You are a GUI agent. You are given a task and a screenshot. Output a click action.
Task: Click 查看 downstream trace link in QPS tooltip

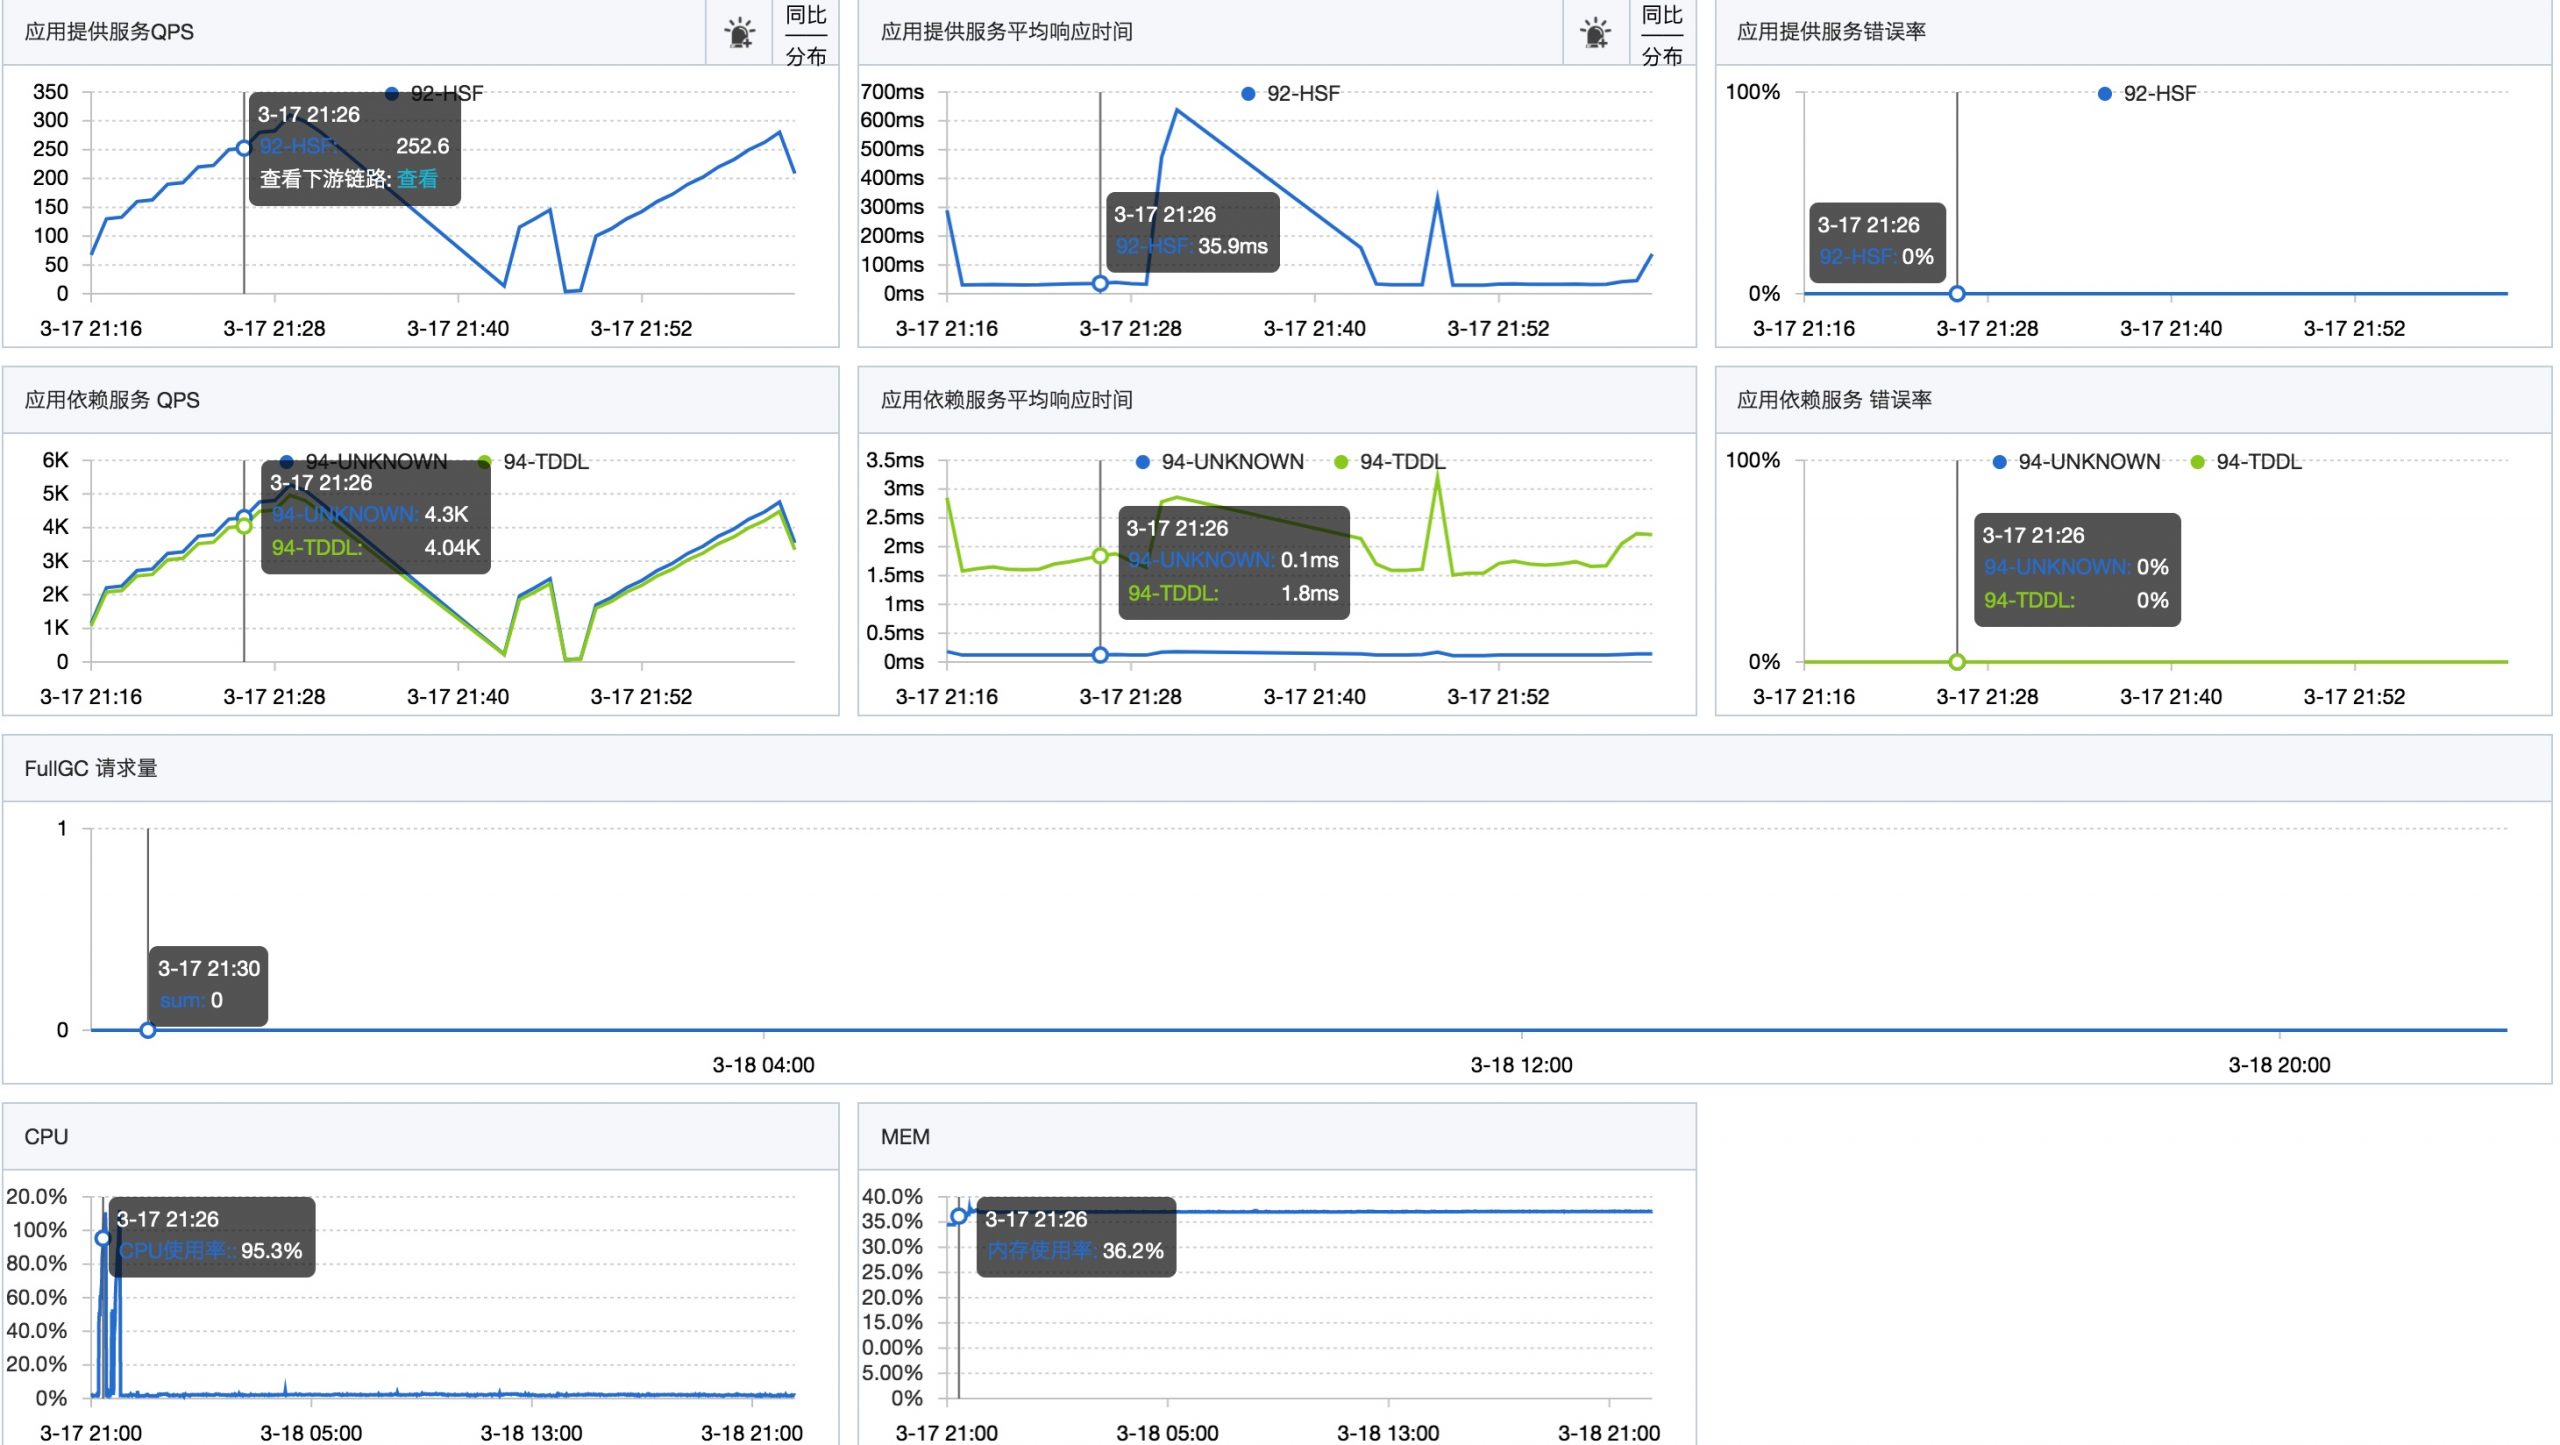tap(417, 179)
